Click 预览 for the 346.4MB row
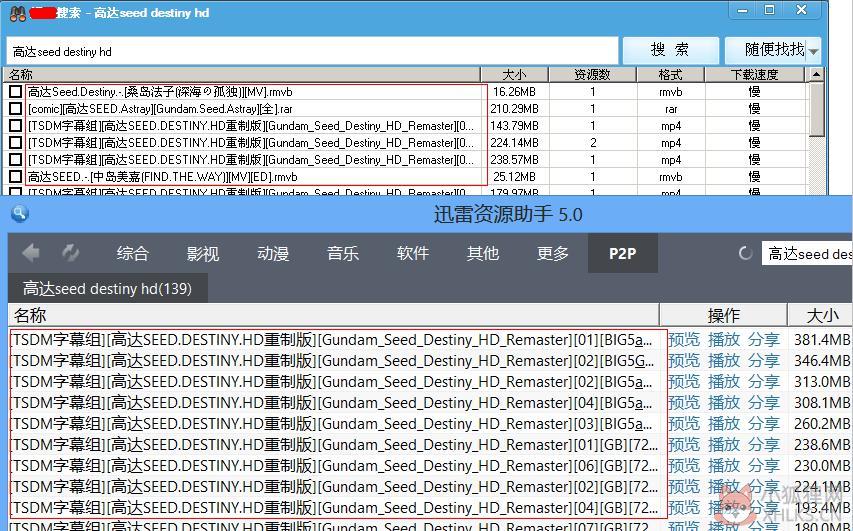The image size is (853, 531). pyautogui.click(x=684, y=361)
